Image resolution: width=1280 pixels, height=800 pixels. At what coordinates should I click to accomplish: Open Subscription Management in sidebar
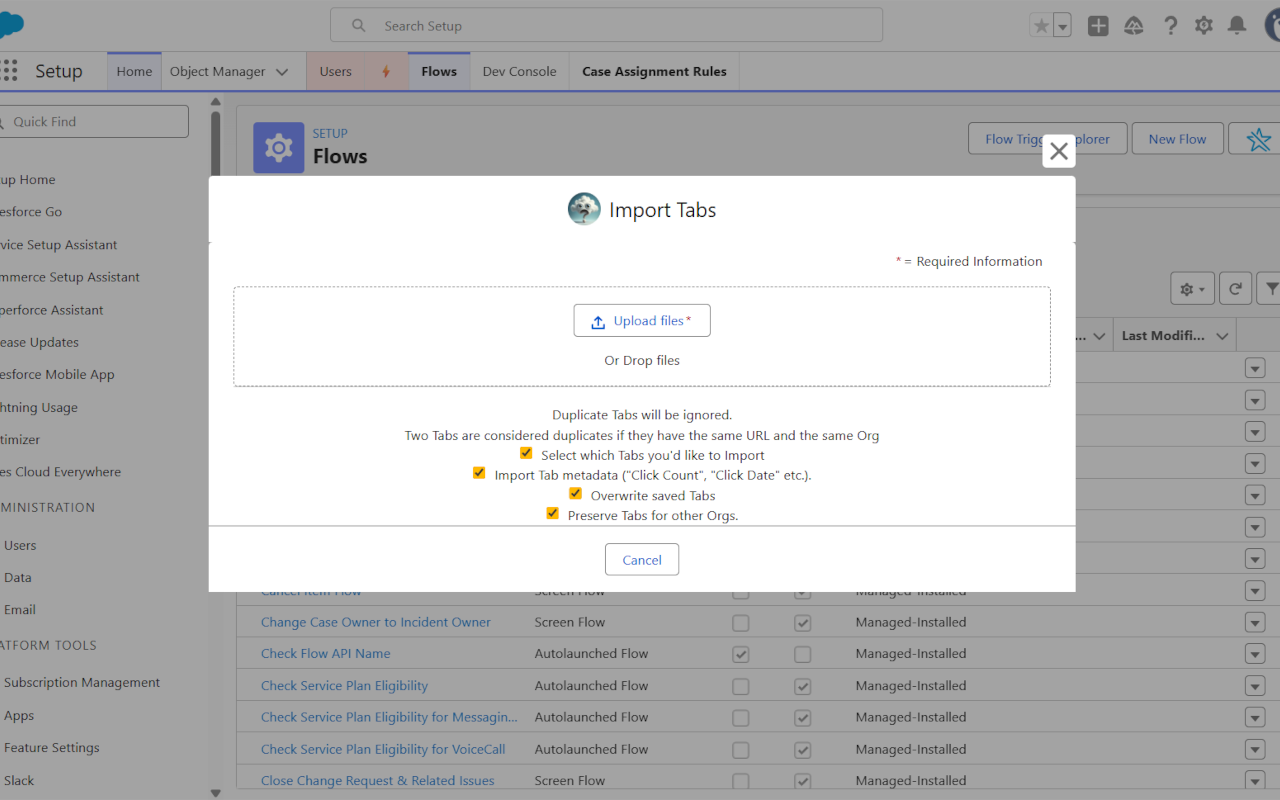pos(82,683)
